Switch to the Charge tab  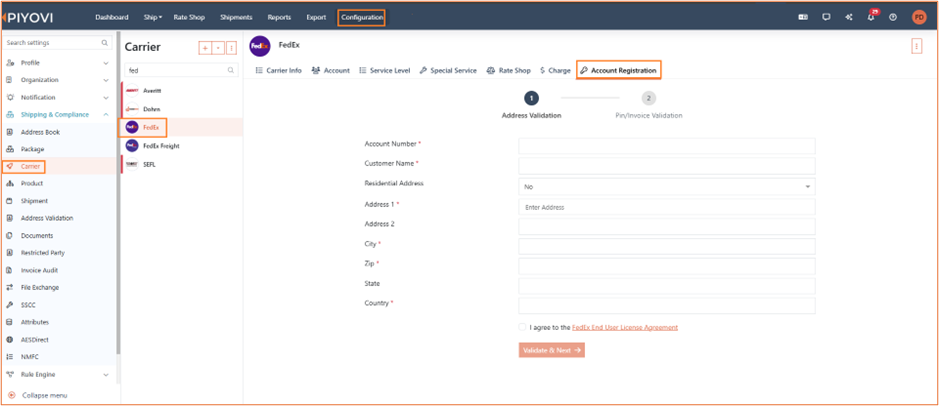[x=555, y=70]
